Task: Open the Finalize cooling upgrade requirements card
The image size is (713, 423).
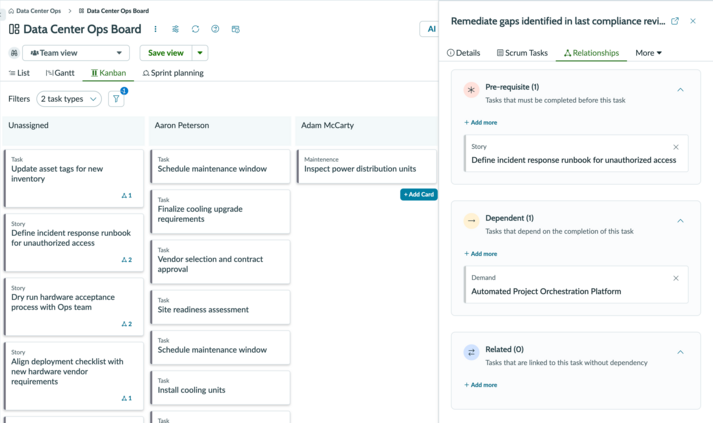Action: 220,212
